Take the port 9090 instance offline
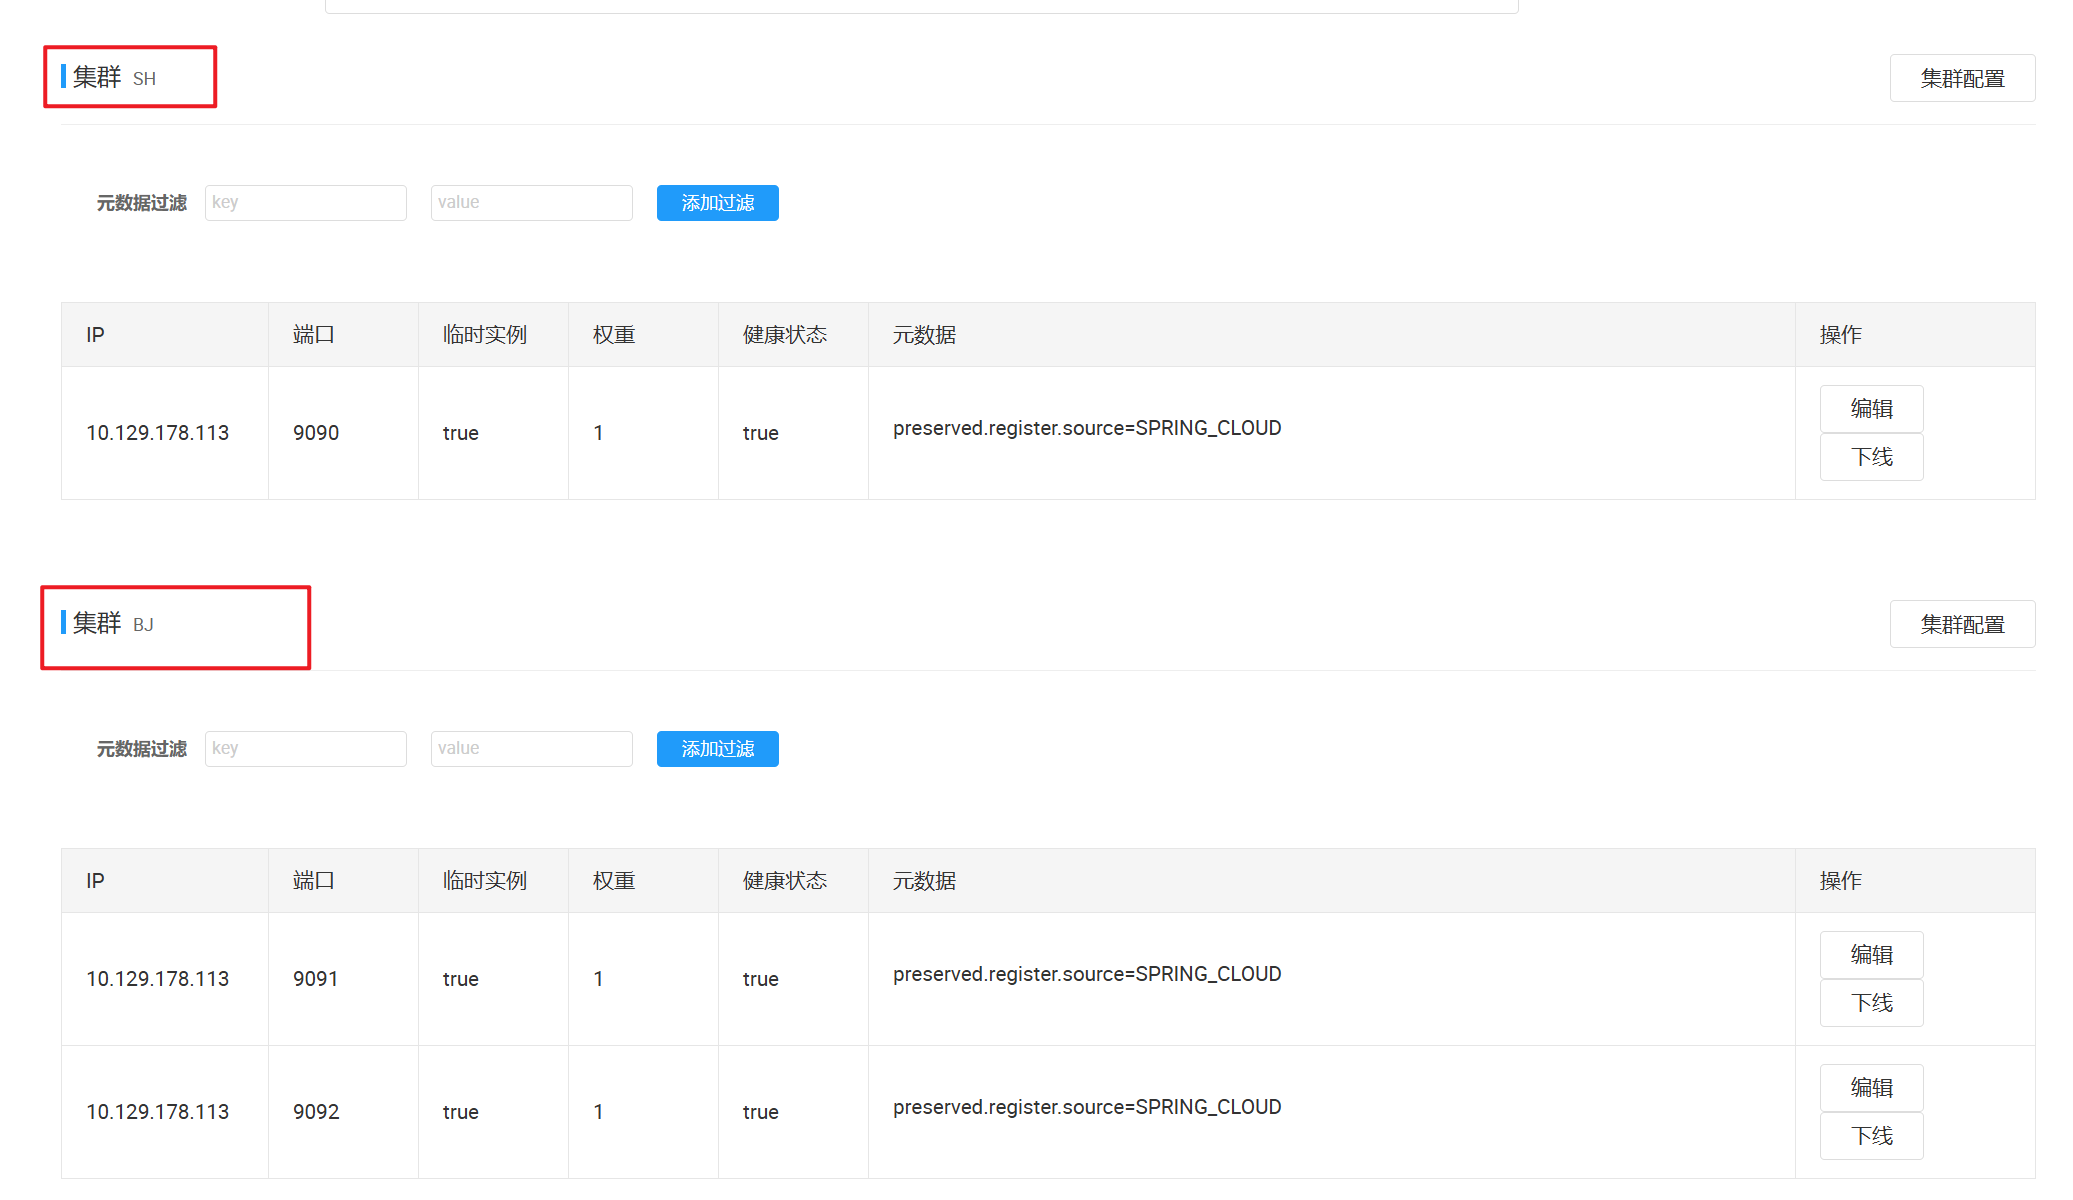 (x=1870, y=457)
